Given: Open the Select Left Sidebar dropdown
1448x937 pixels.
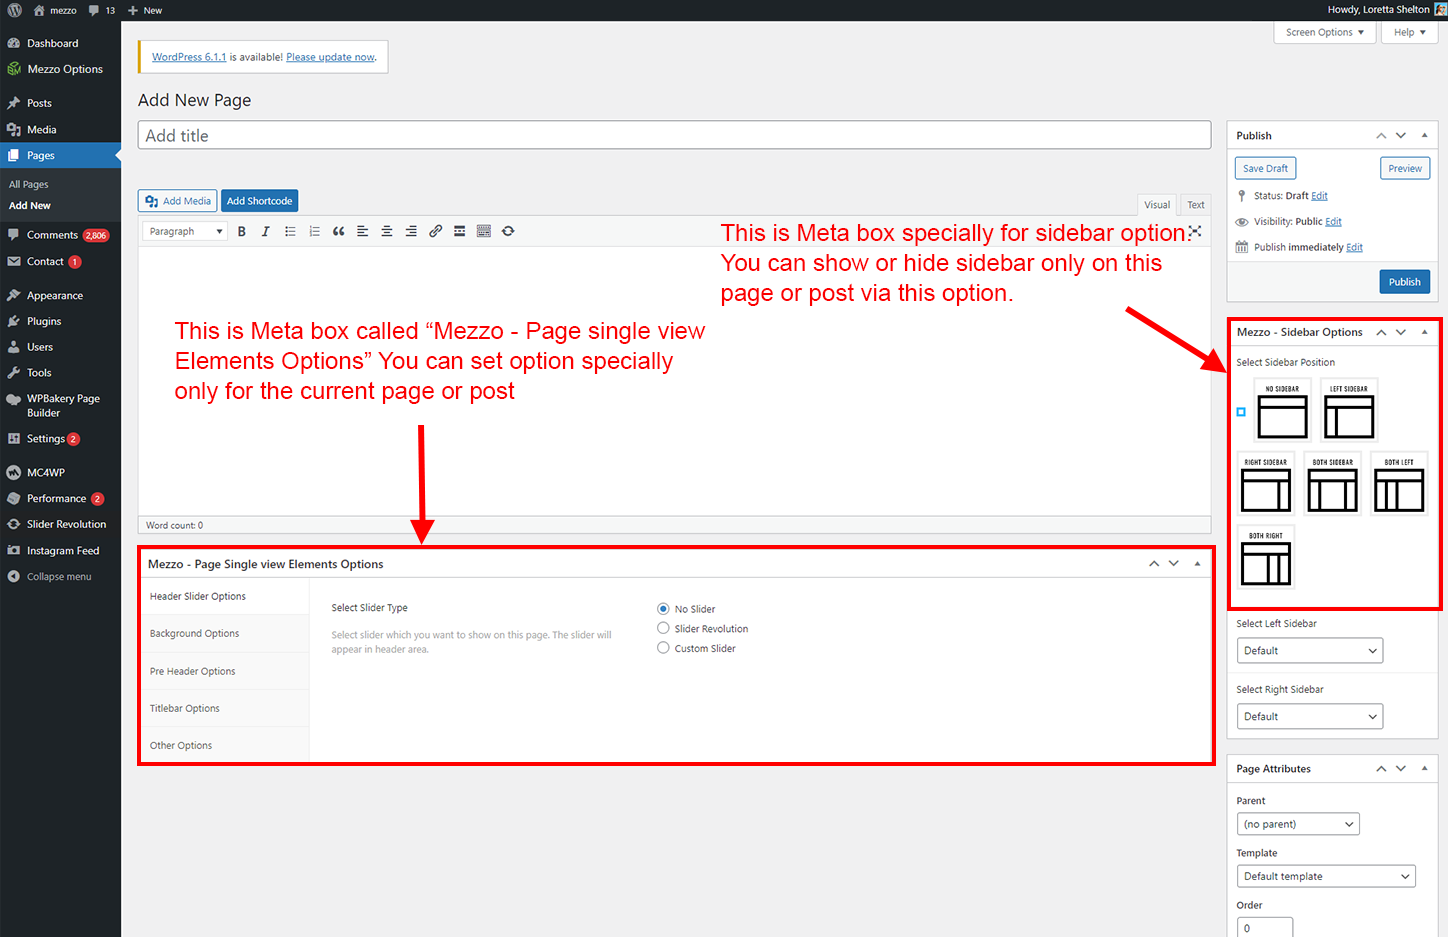Looking at the screenshot, I should pyautogui.click(x=1309, y=651).
